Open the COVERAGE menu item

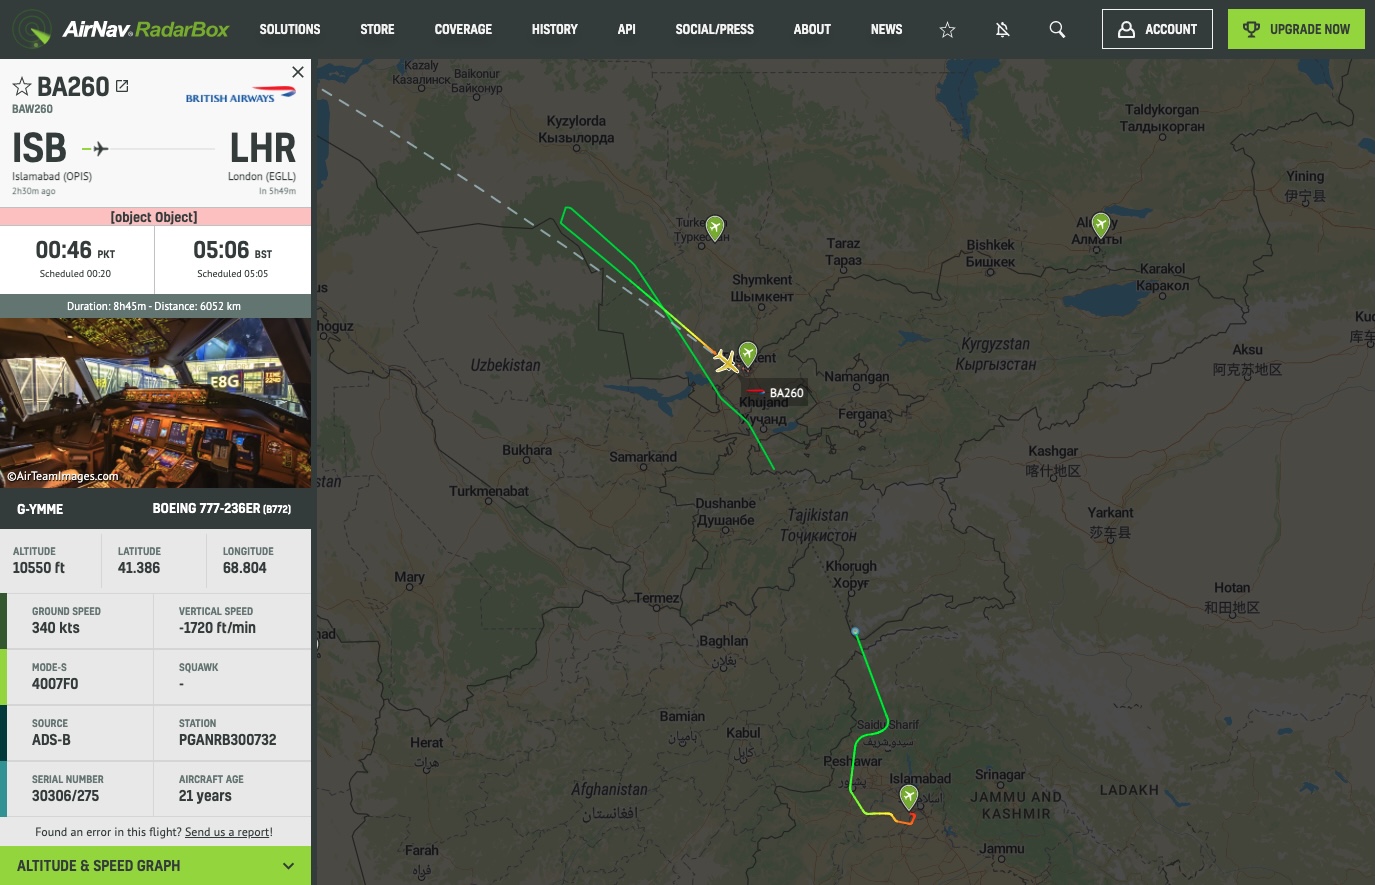(x=463, y=29)
